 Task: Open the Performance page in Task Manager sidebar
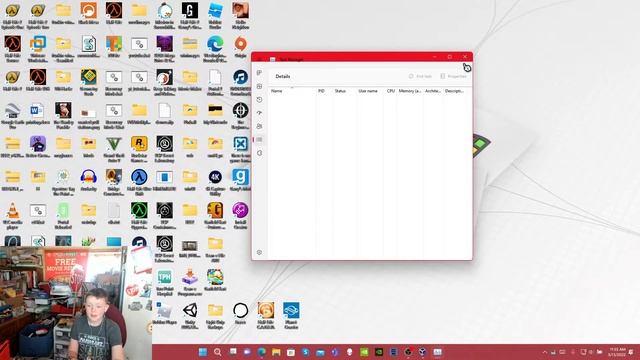tap(259, 87)
